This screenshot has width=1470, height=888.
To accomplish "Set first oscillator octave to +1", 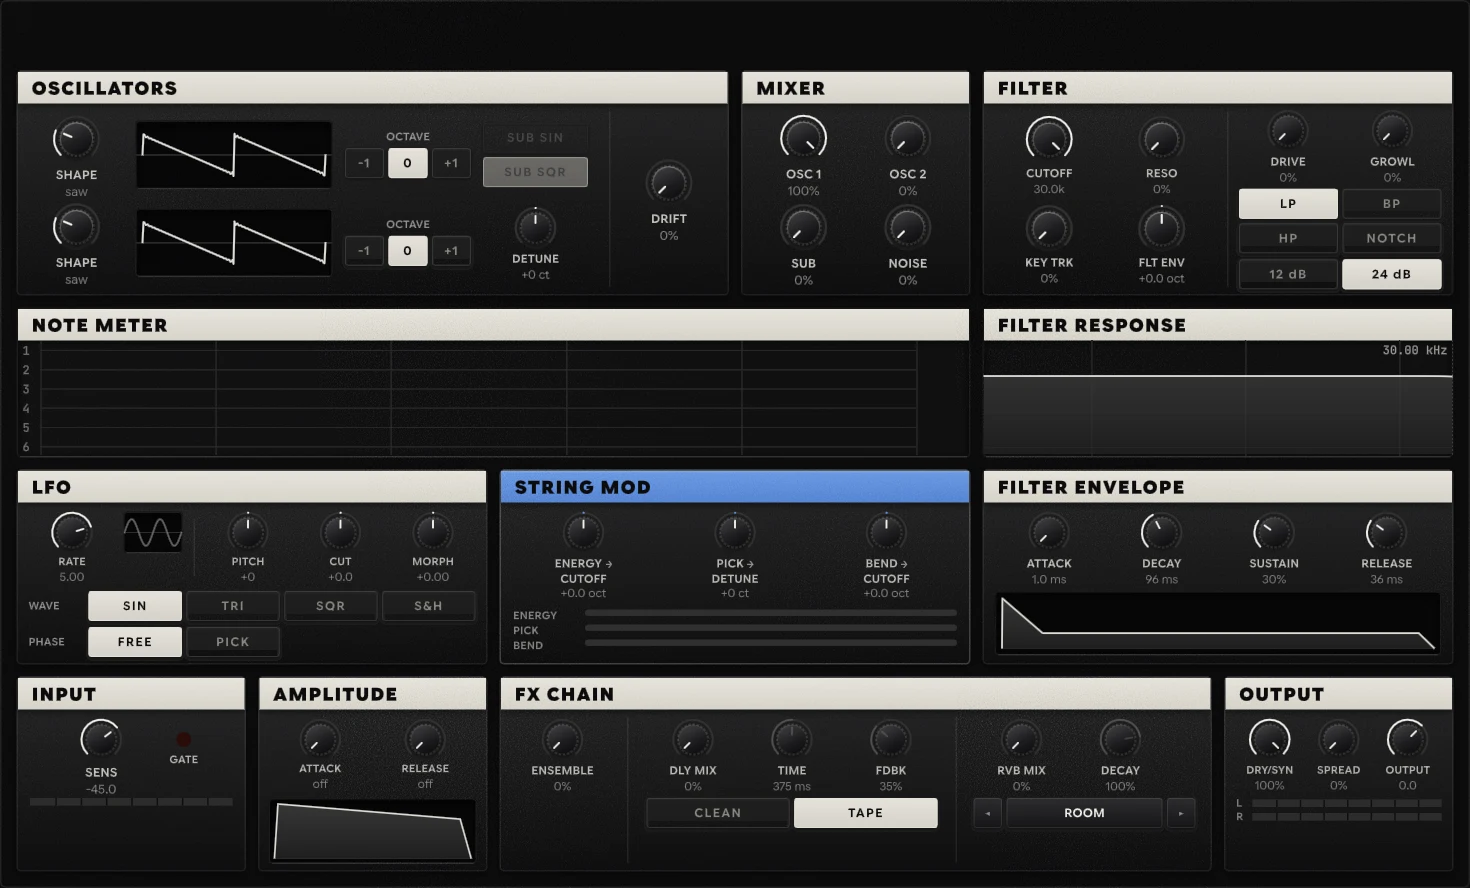I will click(x=451, y=163).
